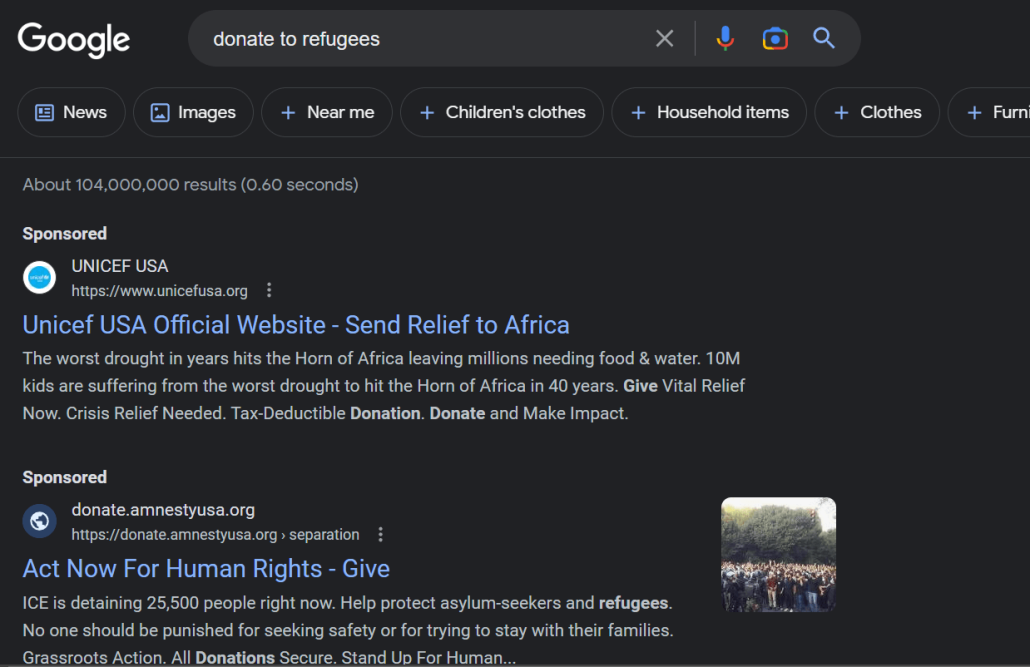Click the globe icon beside donate.amnestyusa.org

(x=39, y=521)
